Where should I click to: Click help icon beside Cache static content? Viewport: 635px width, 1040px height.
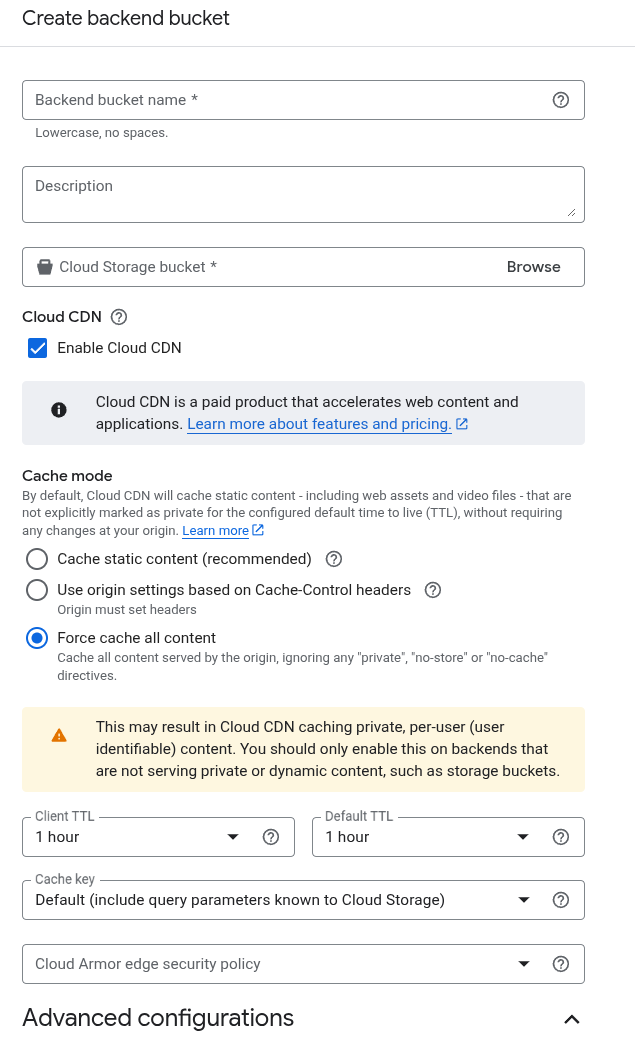[x=334, y=559]
